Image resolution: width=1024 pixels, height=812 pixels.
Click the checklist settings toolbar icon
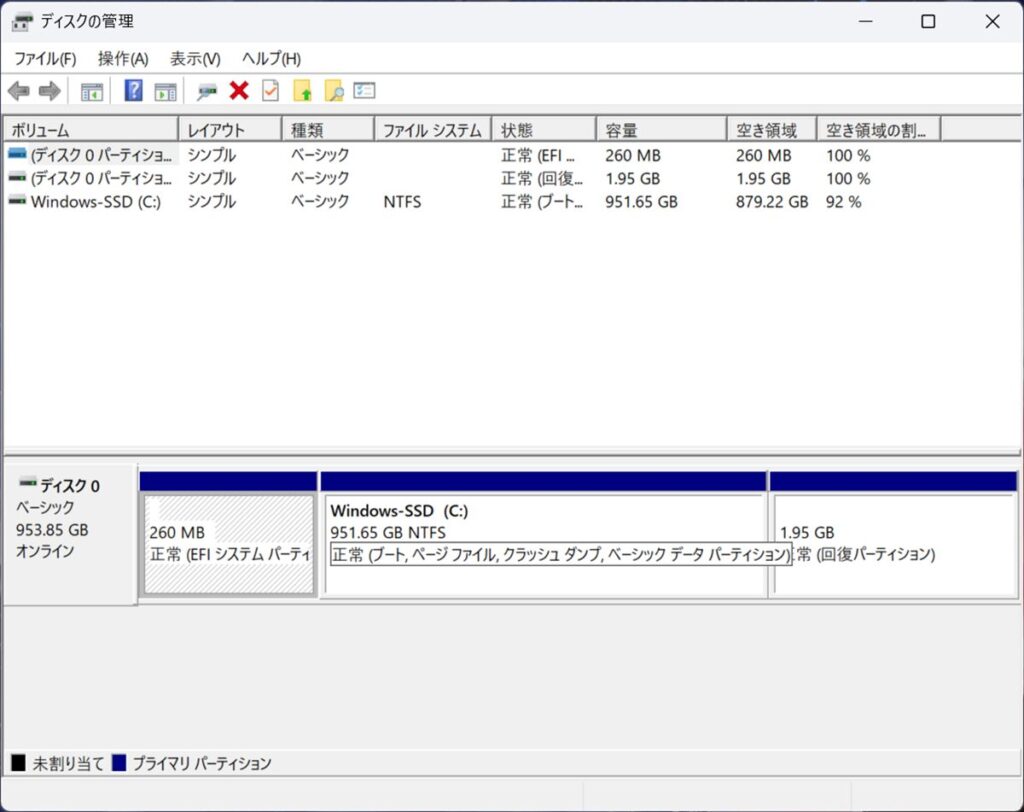364,90
